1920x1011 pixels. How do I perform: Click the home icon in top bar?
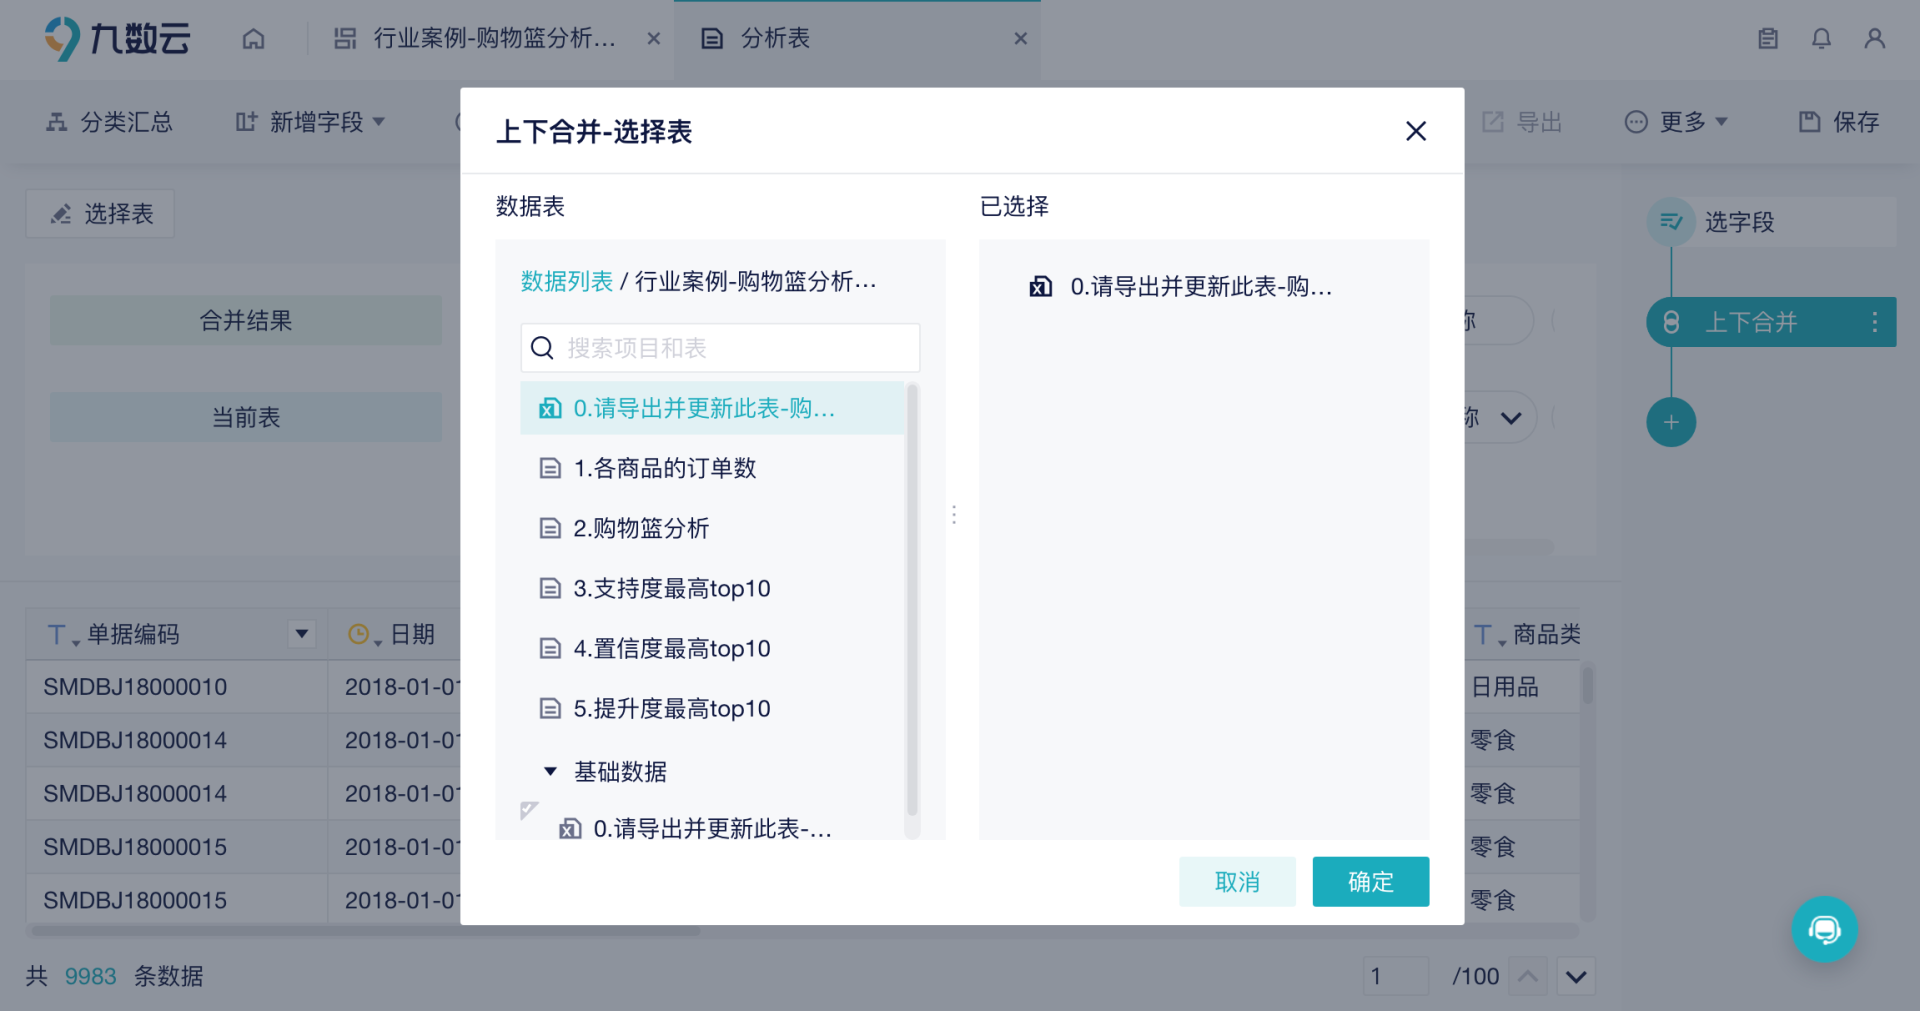tap(254, 39)
